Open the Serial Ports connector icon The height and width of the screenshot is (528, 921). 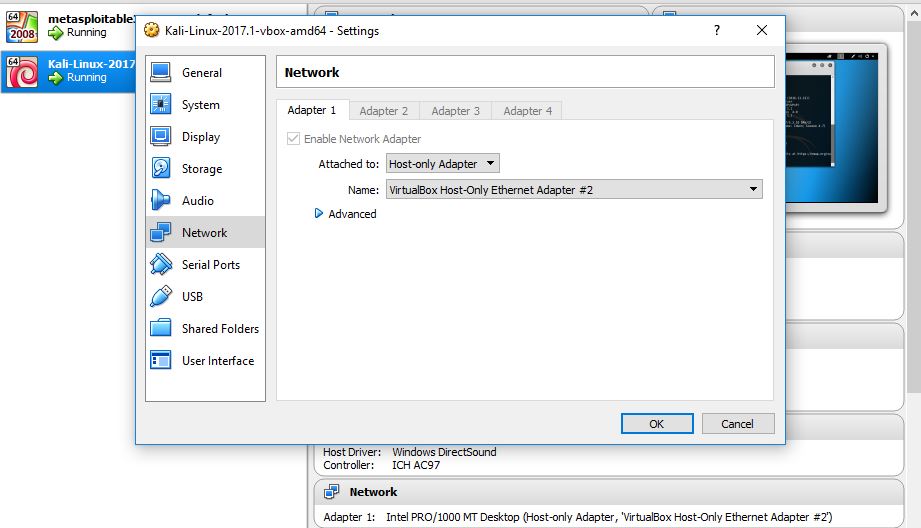tap(160, 264)
